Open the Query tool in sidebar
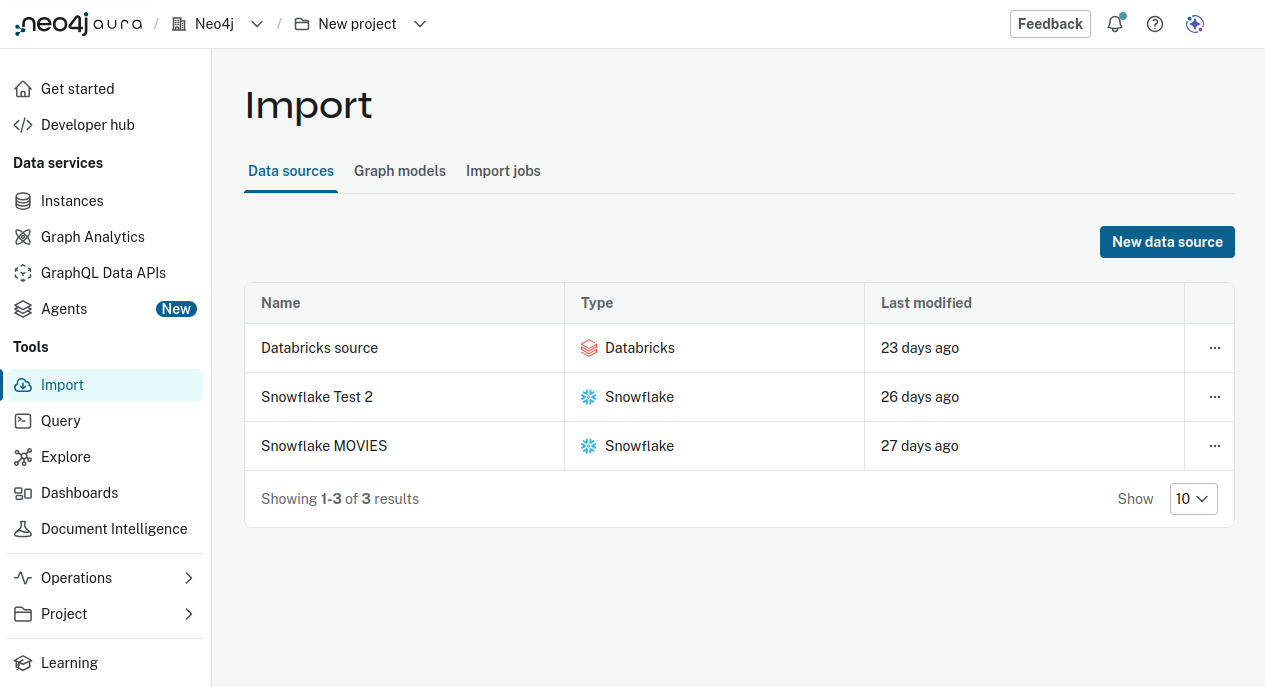 point(105,421)
